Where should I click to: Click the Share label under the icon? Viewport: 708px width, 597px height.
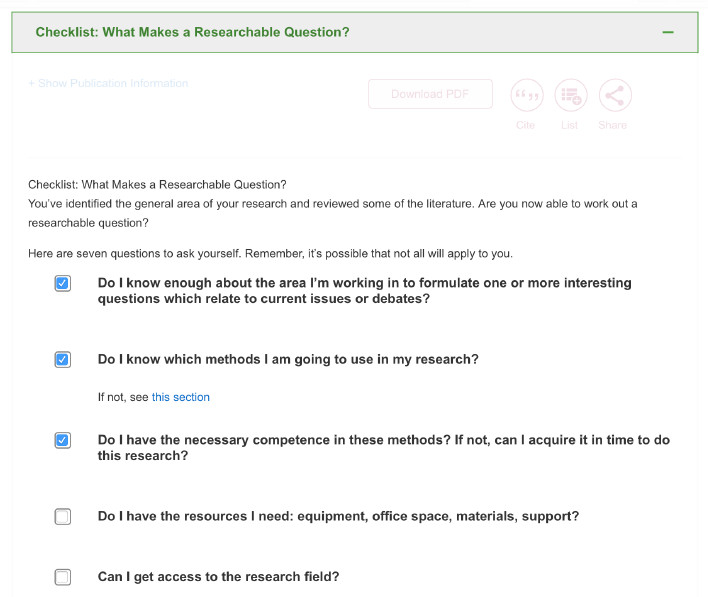(x=612, y=125)
